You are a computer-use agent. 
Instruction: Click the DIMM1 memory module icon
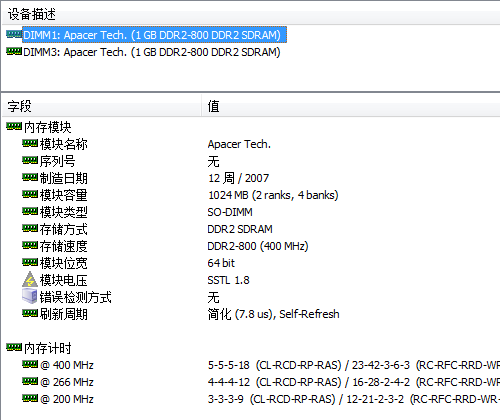(14, 34)
